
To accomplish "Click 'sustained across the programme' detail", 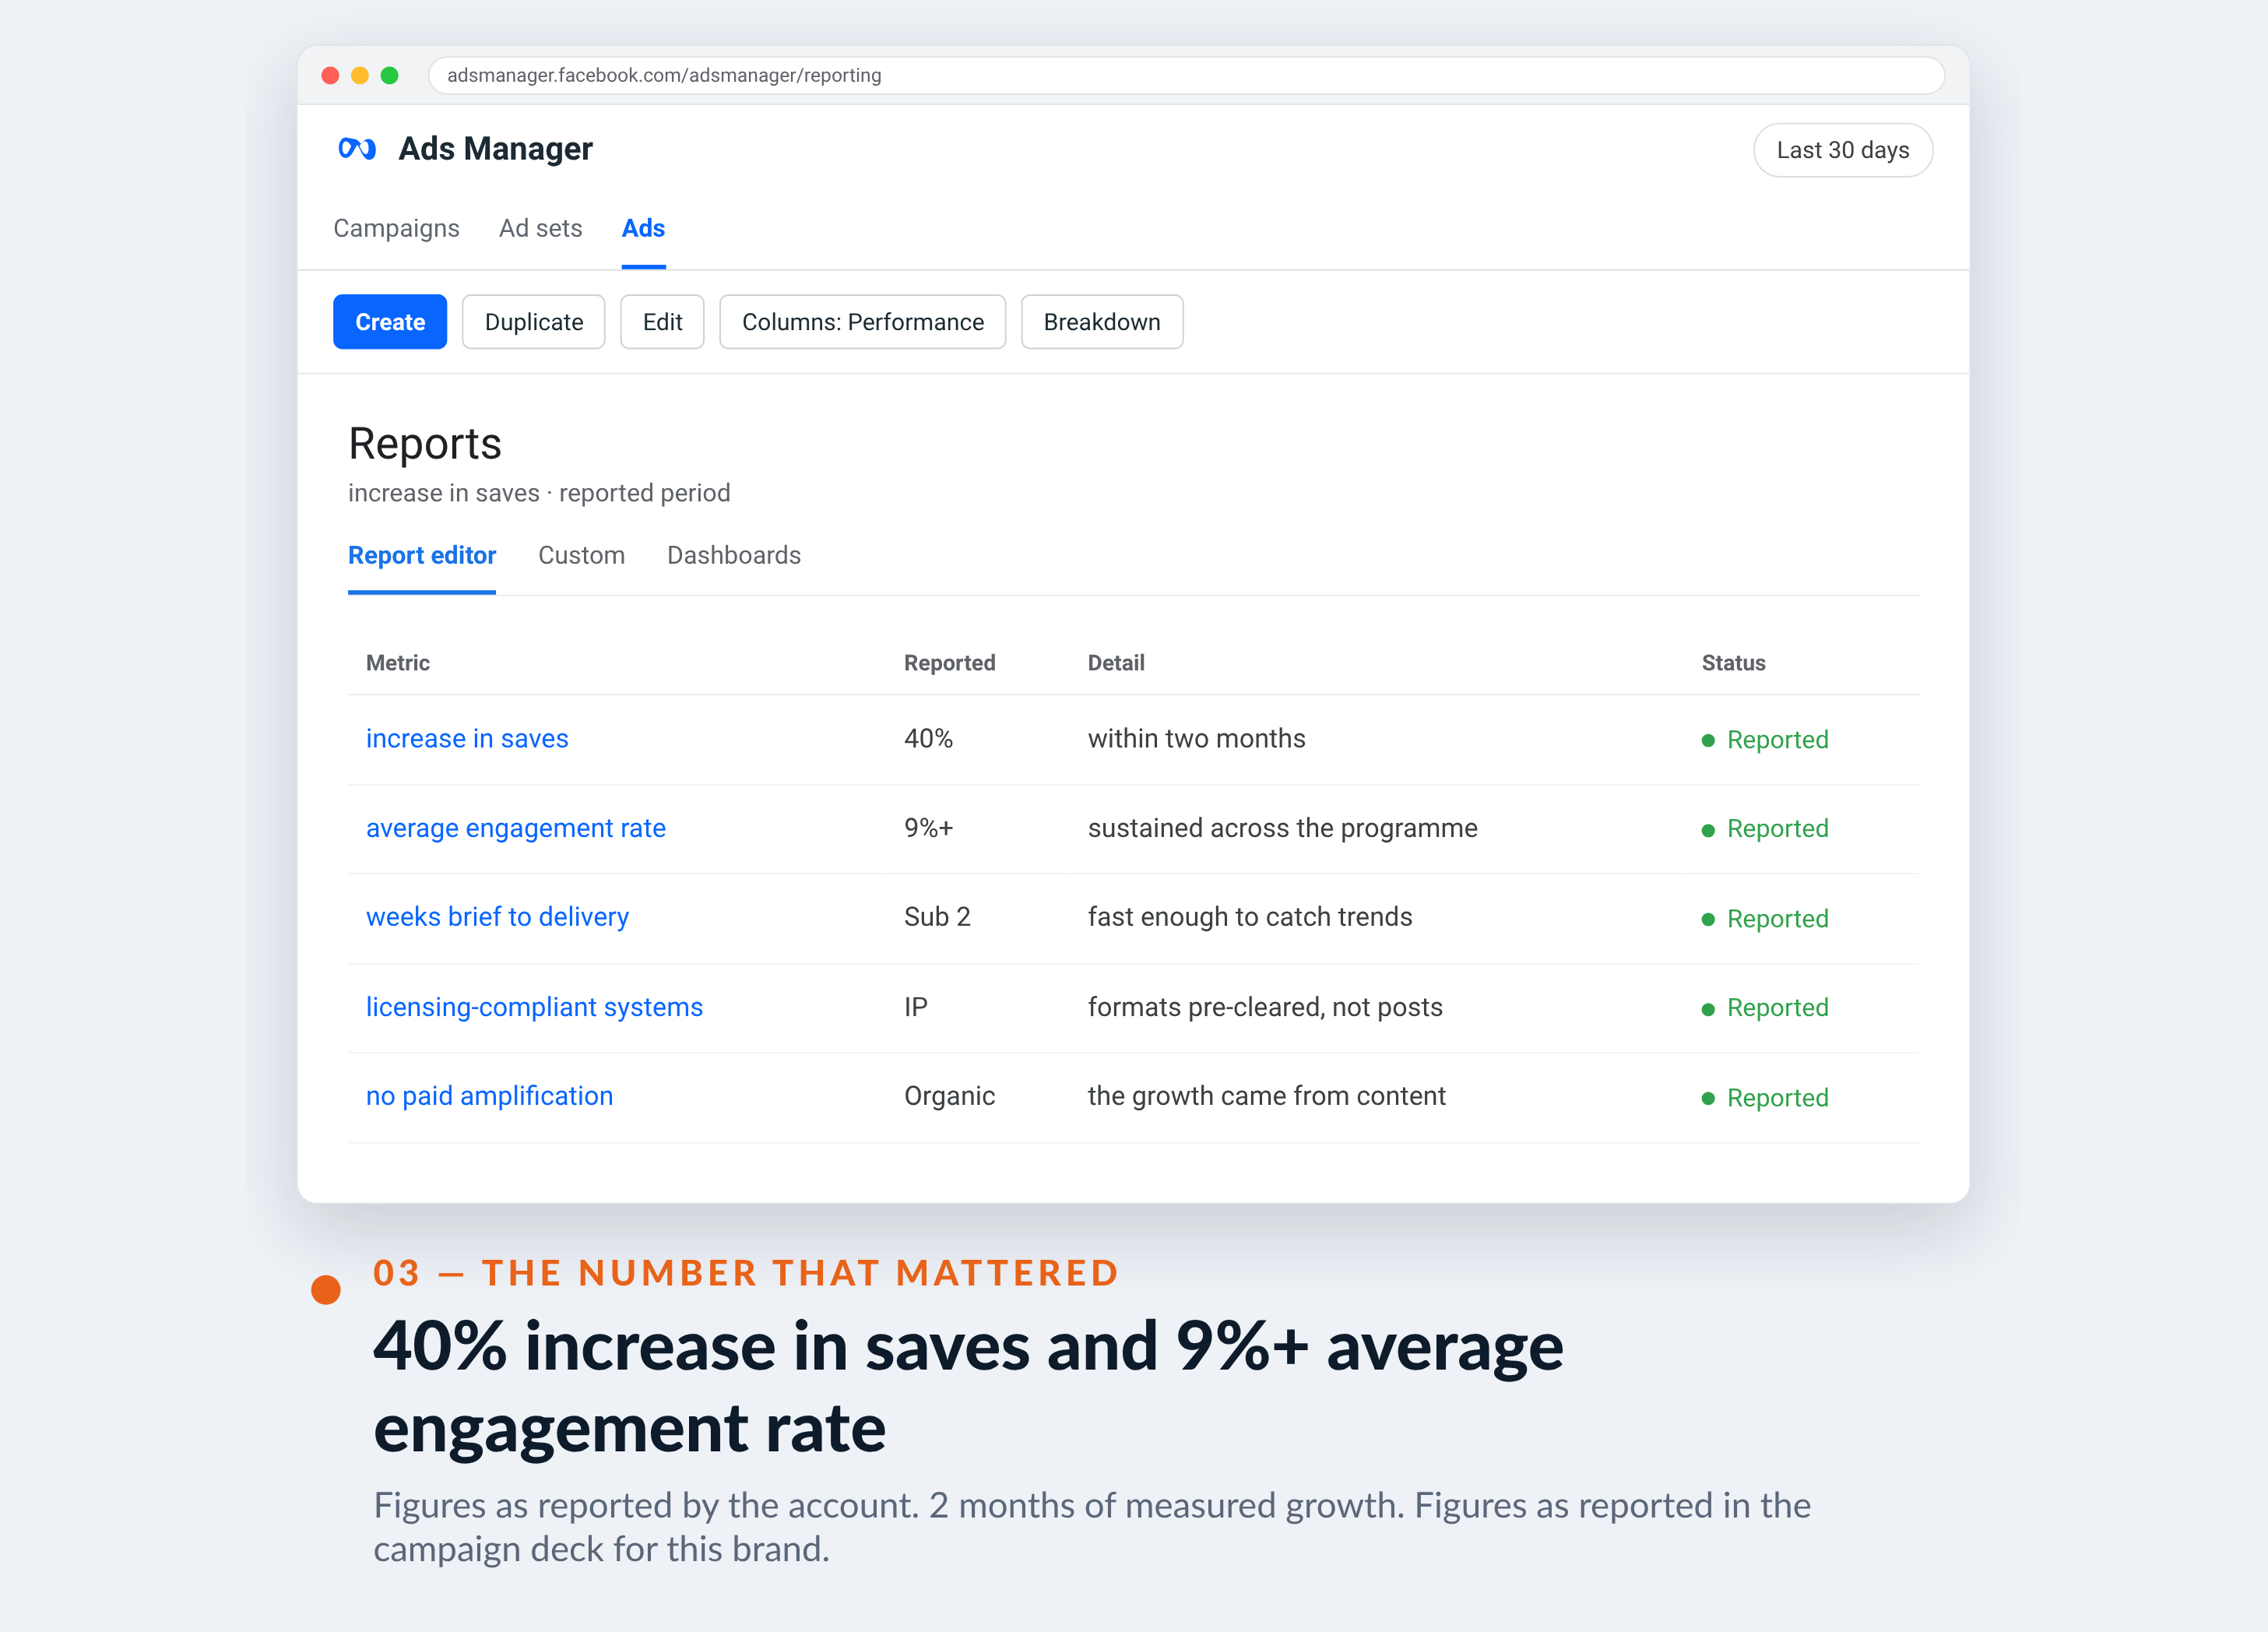I will pos(1282,828).
